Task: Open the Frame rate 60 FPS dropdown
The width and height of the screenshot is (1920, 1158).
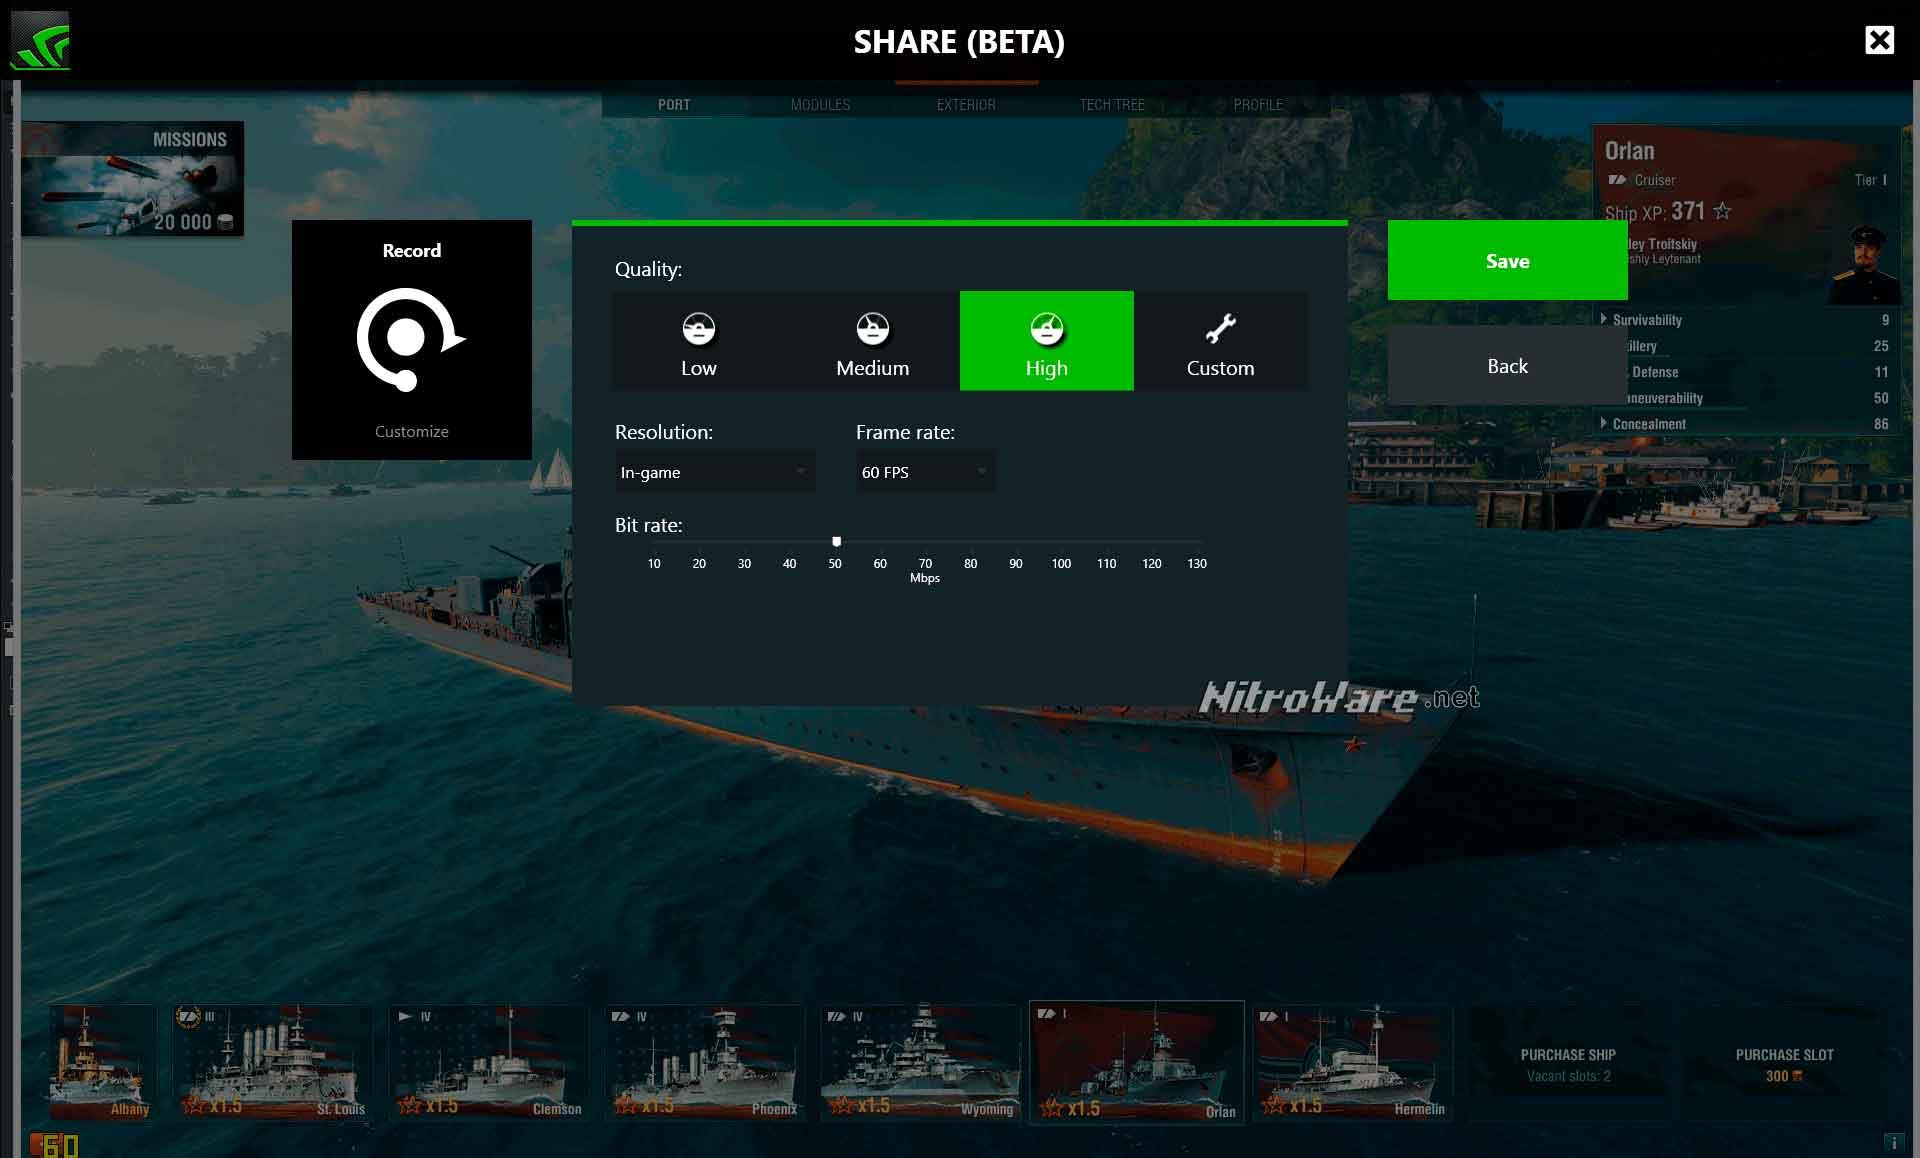Action: (x=925, y=472)
